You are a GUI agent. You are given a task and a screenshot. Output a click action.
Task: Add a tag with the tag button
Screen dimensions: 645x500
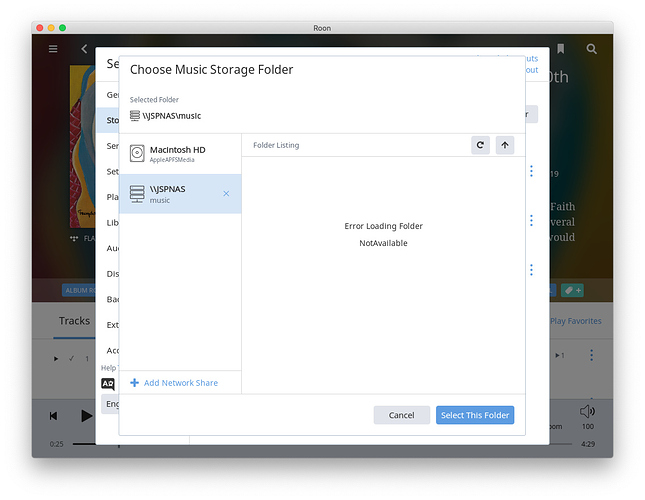coord(572,290)
